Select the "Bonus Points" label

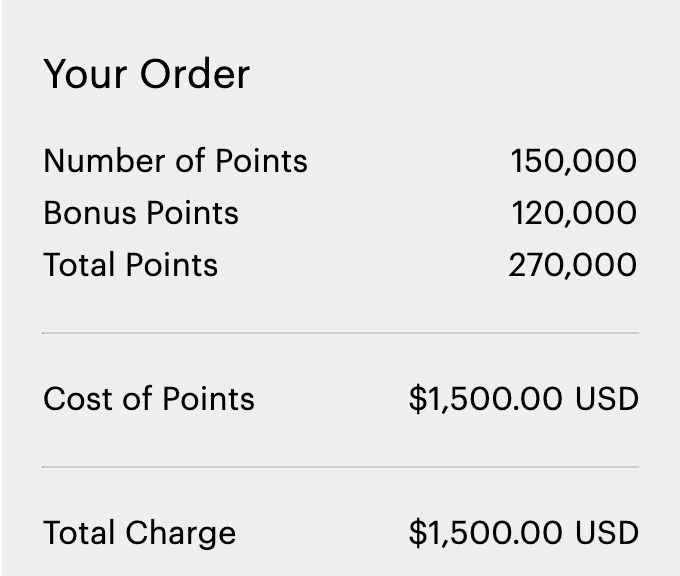coord(141,213)
